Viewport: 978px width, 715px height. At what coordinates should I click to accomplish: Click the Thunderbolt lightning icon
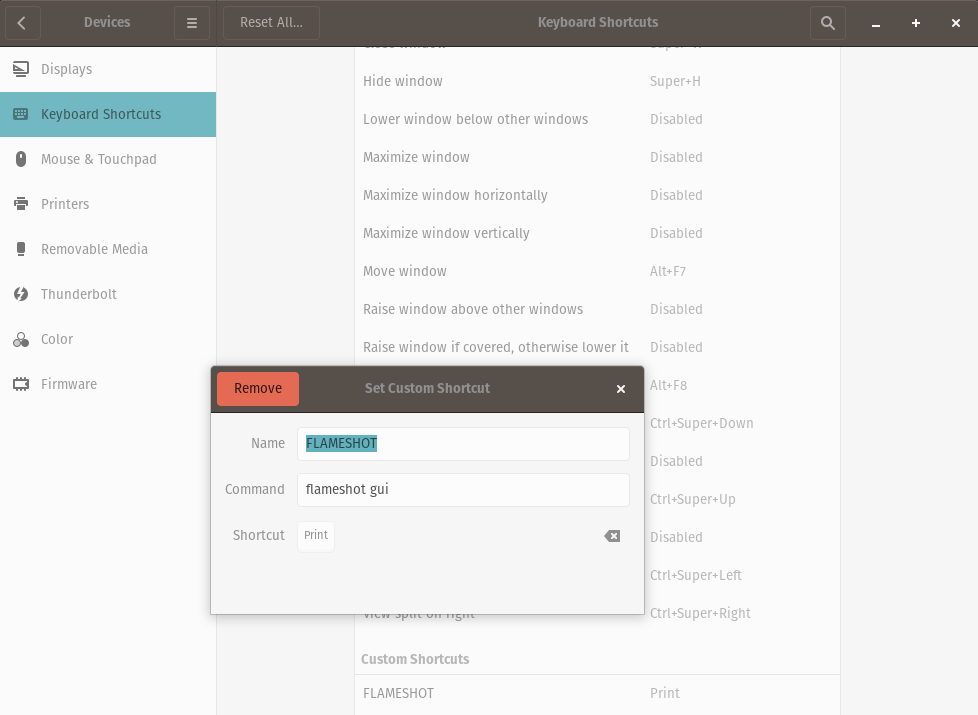(21, 294)
